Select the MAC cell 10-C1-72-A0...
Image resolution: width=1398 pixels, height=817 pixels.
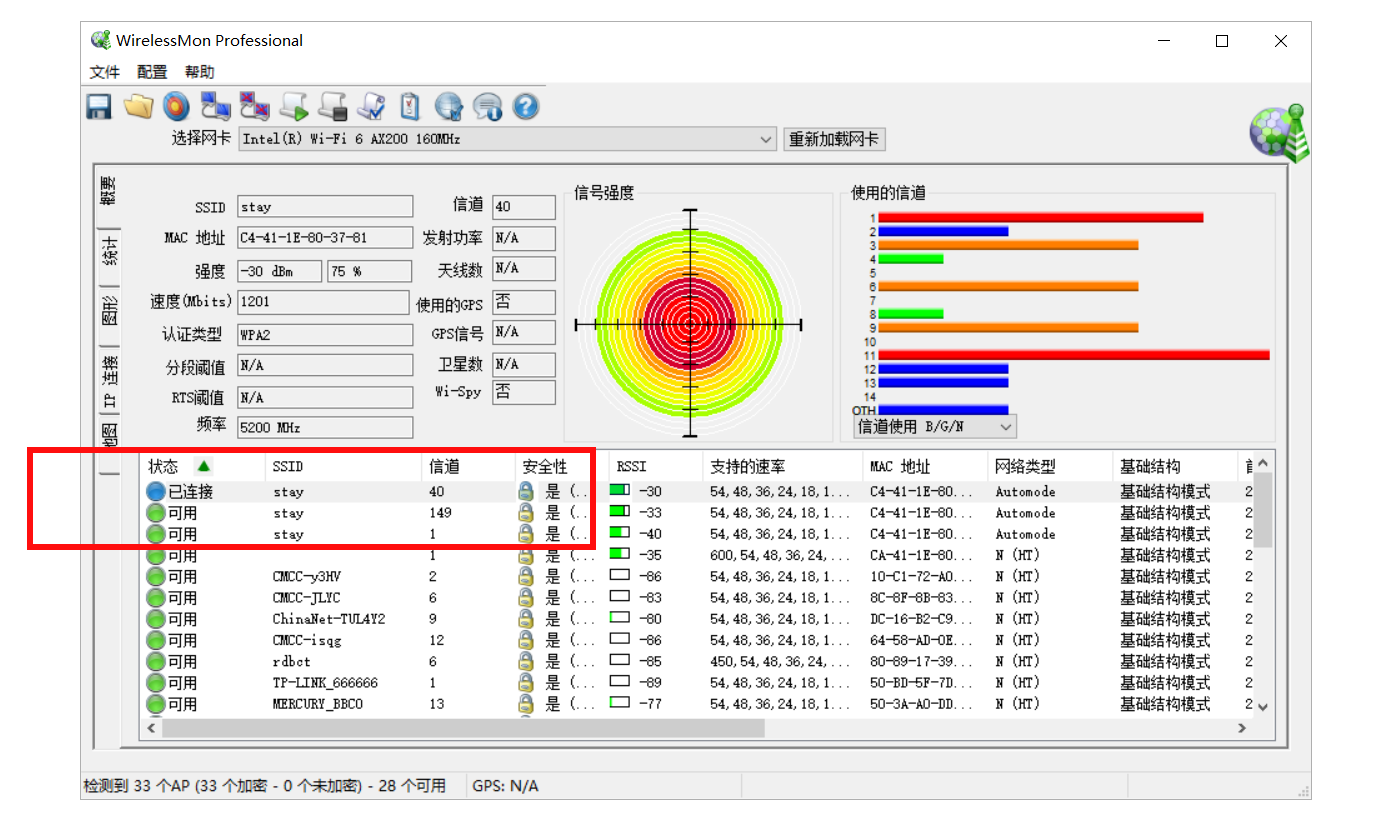920,577
